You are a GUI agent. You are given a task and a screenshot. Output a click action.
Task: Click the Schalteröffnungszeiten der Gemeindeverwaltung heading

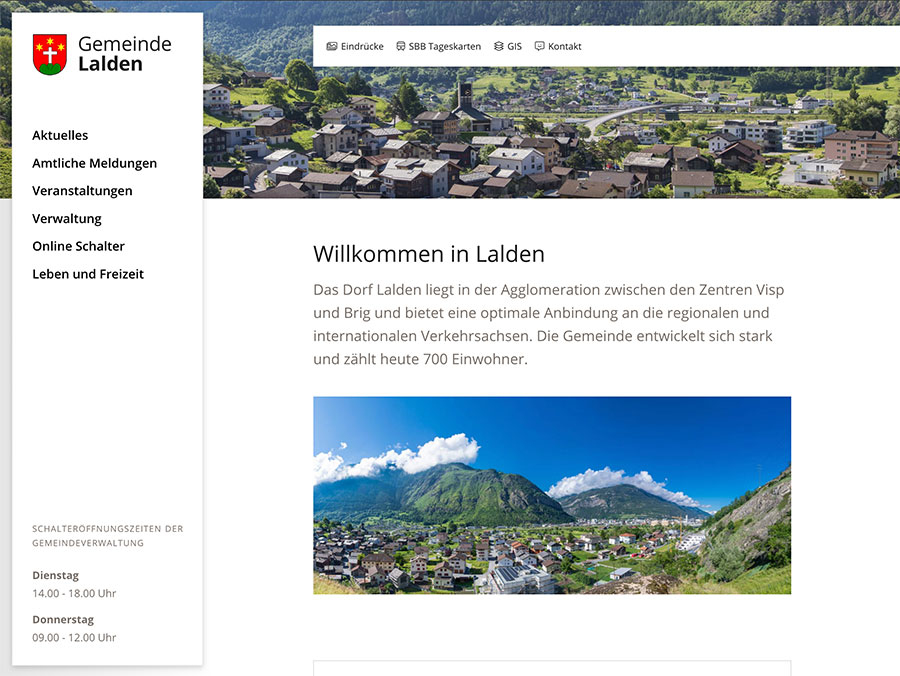[x=108, y=536]
